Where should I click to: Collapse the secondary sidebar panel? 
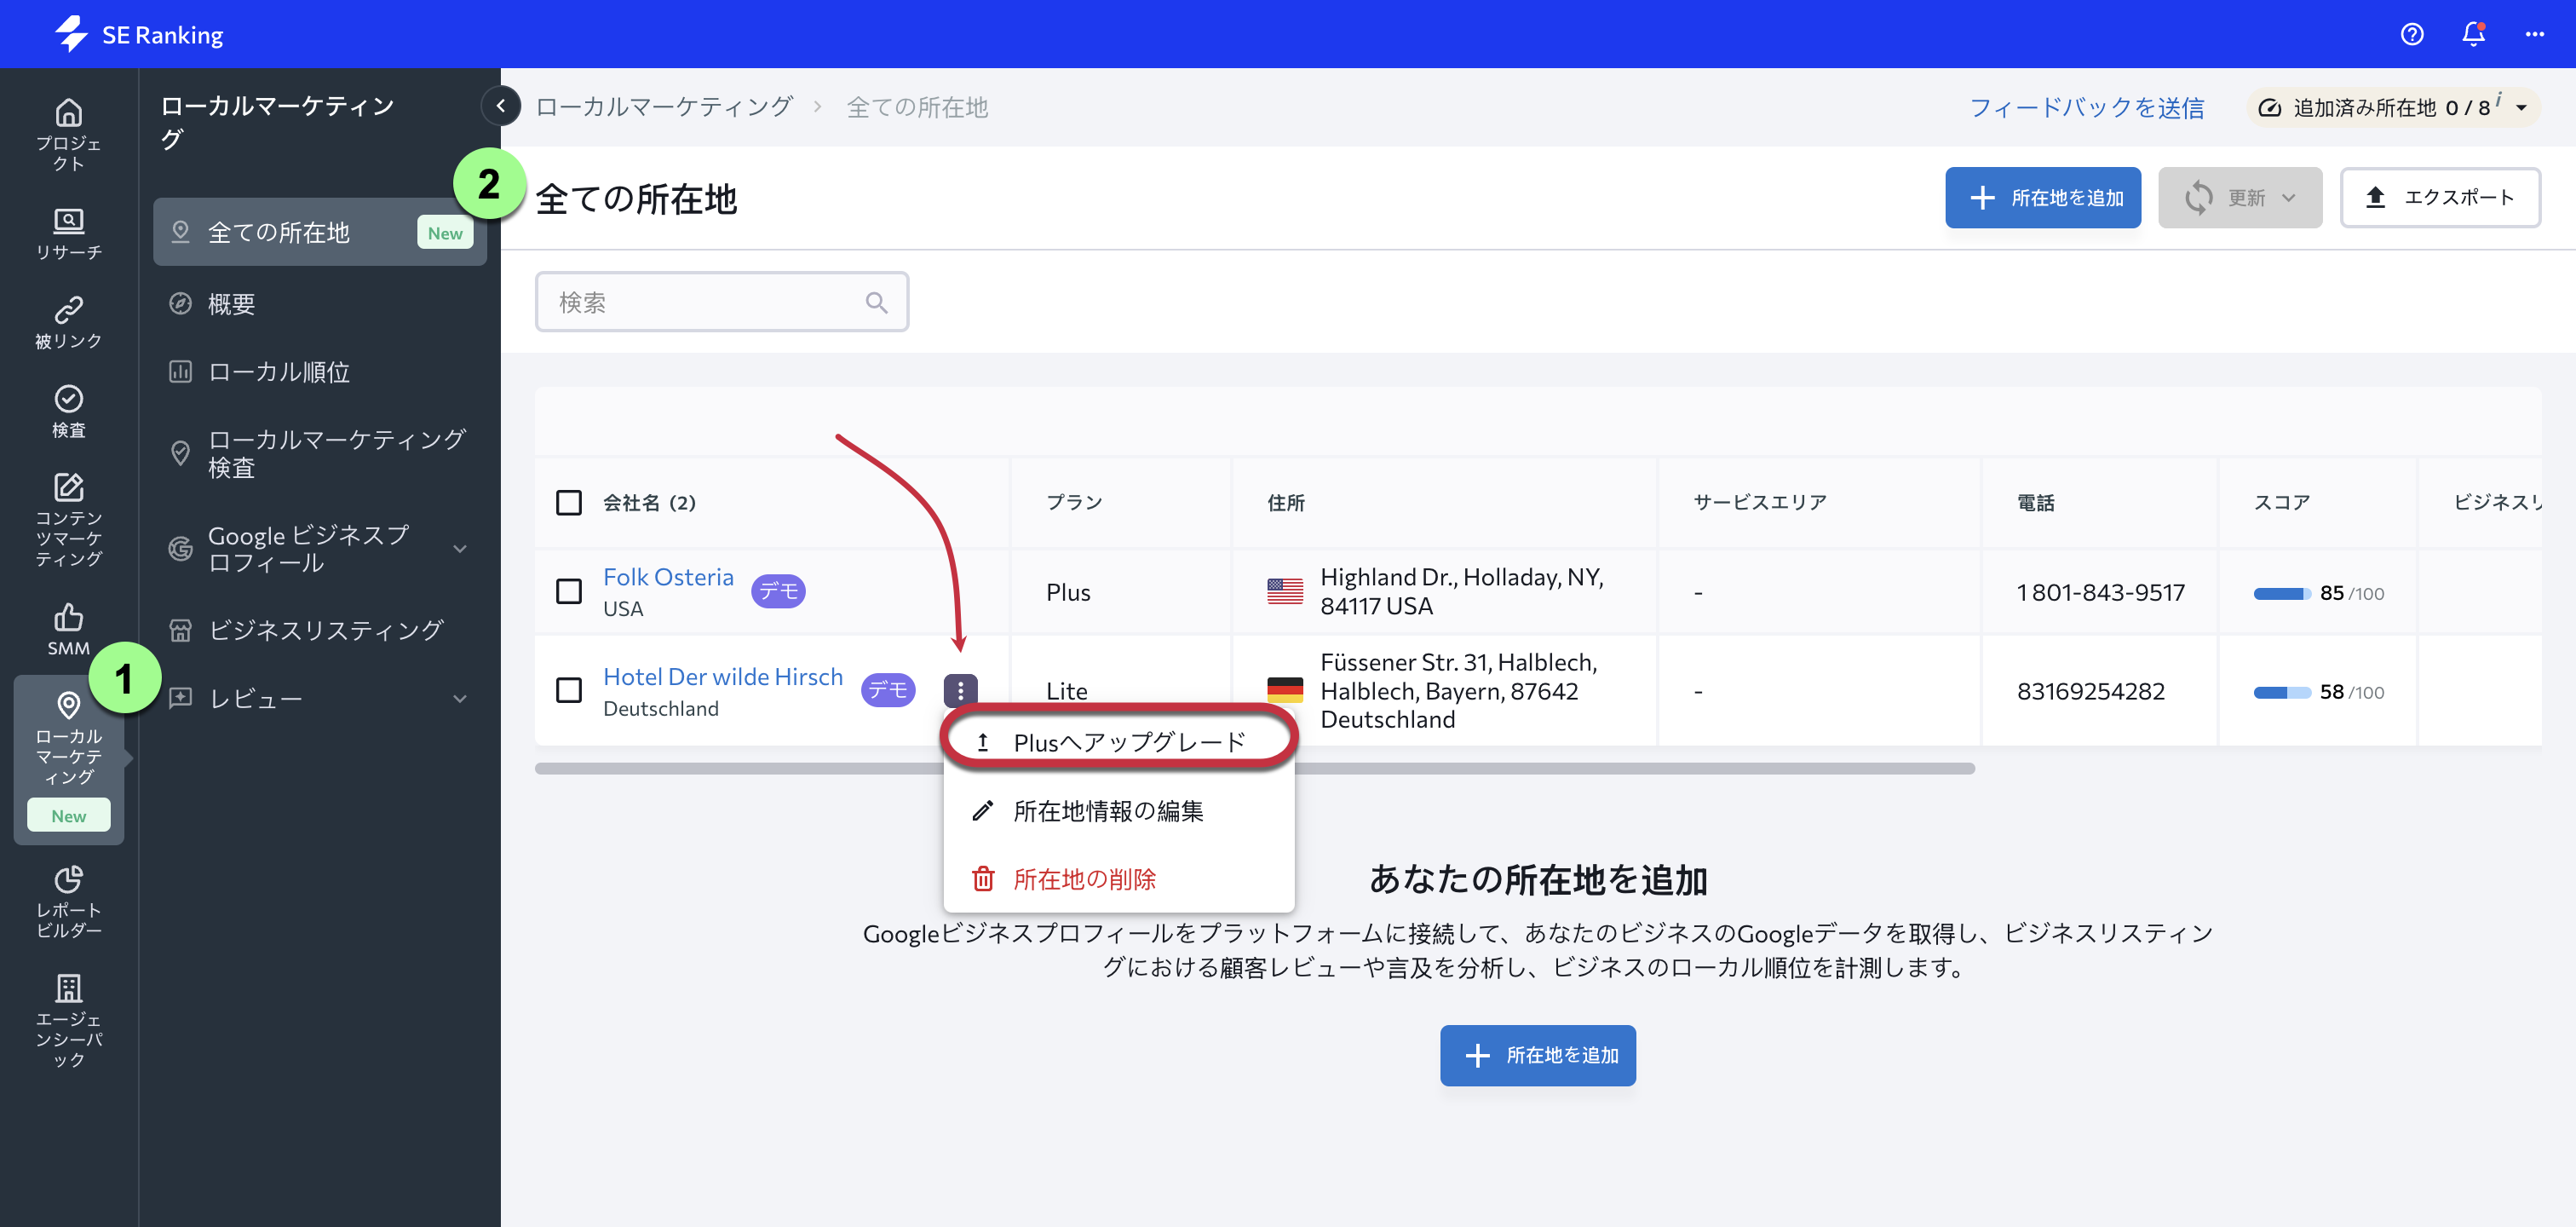click(500, 105)
